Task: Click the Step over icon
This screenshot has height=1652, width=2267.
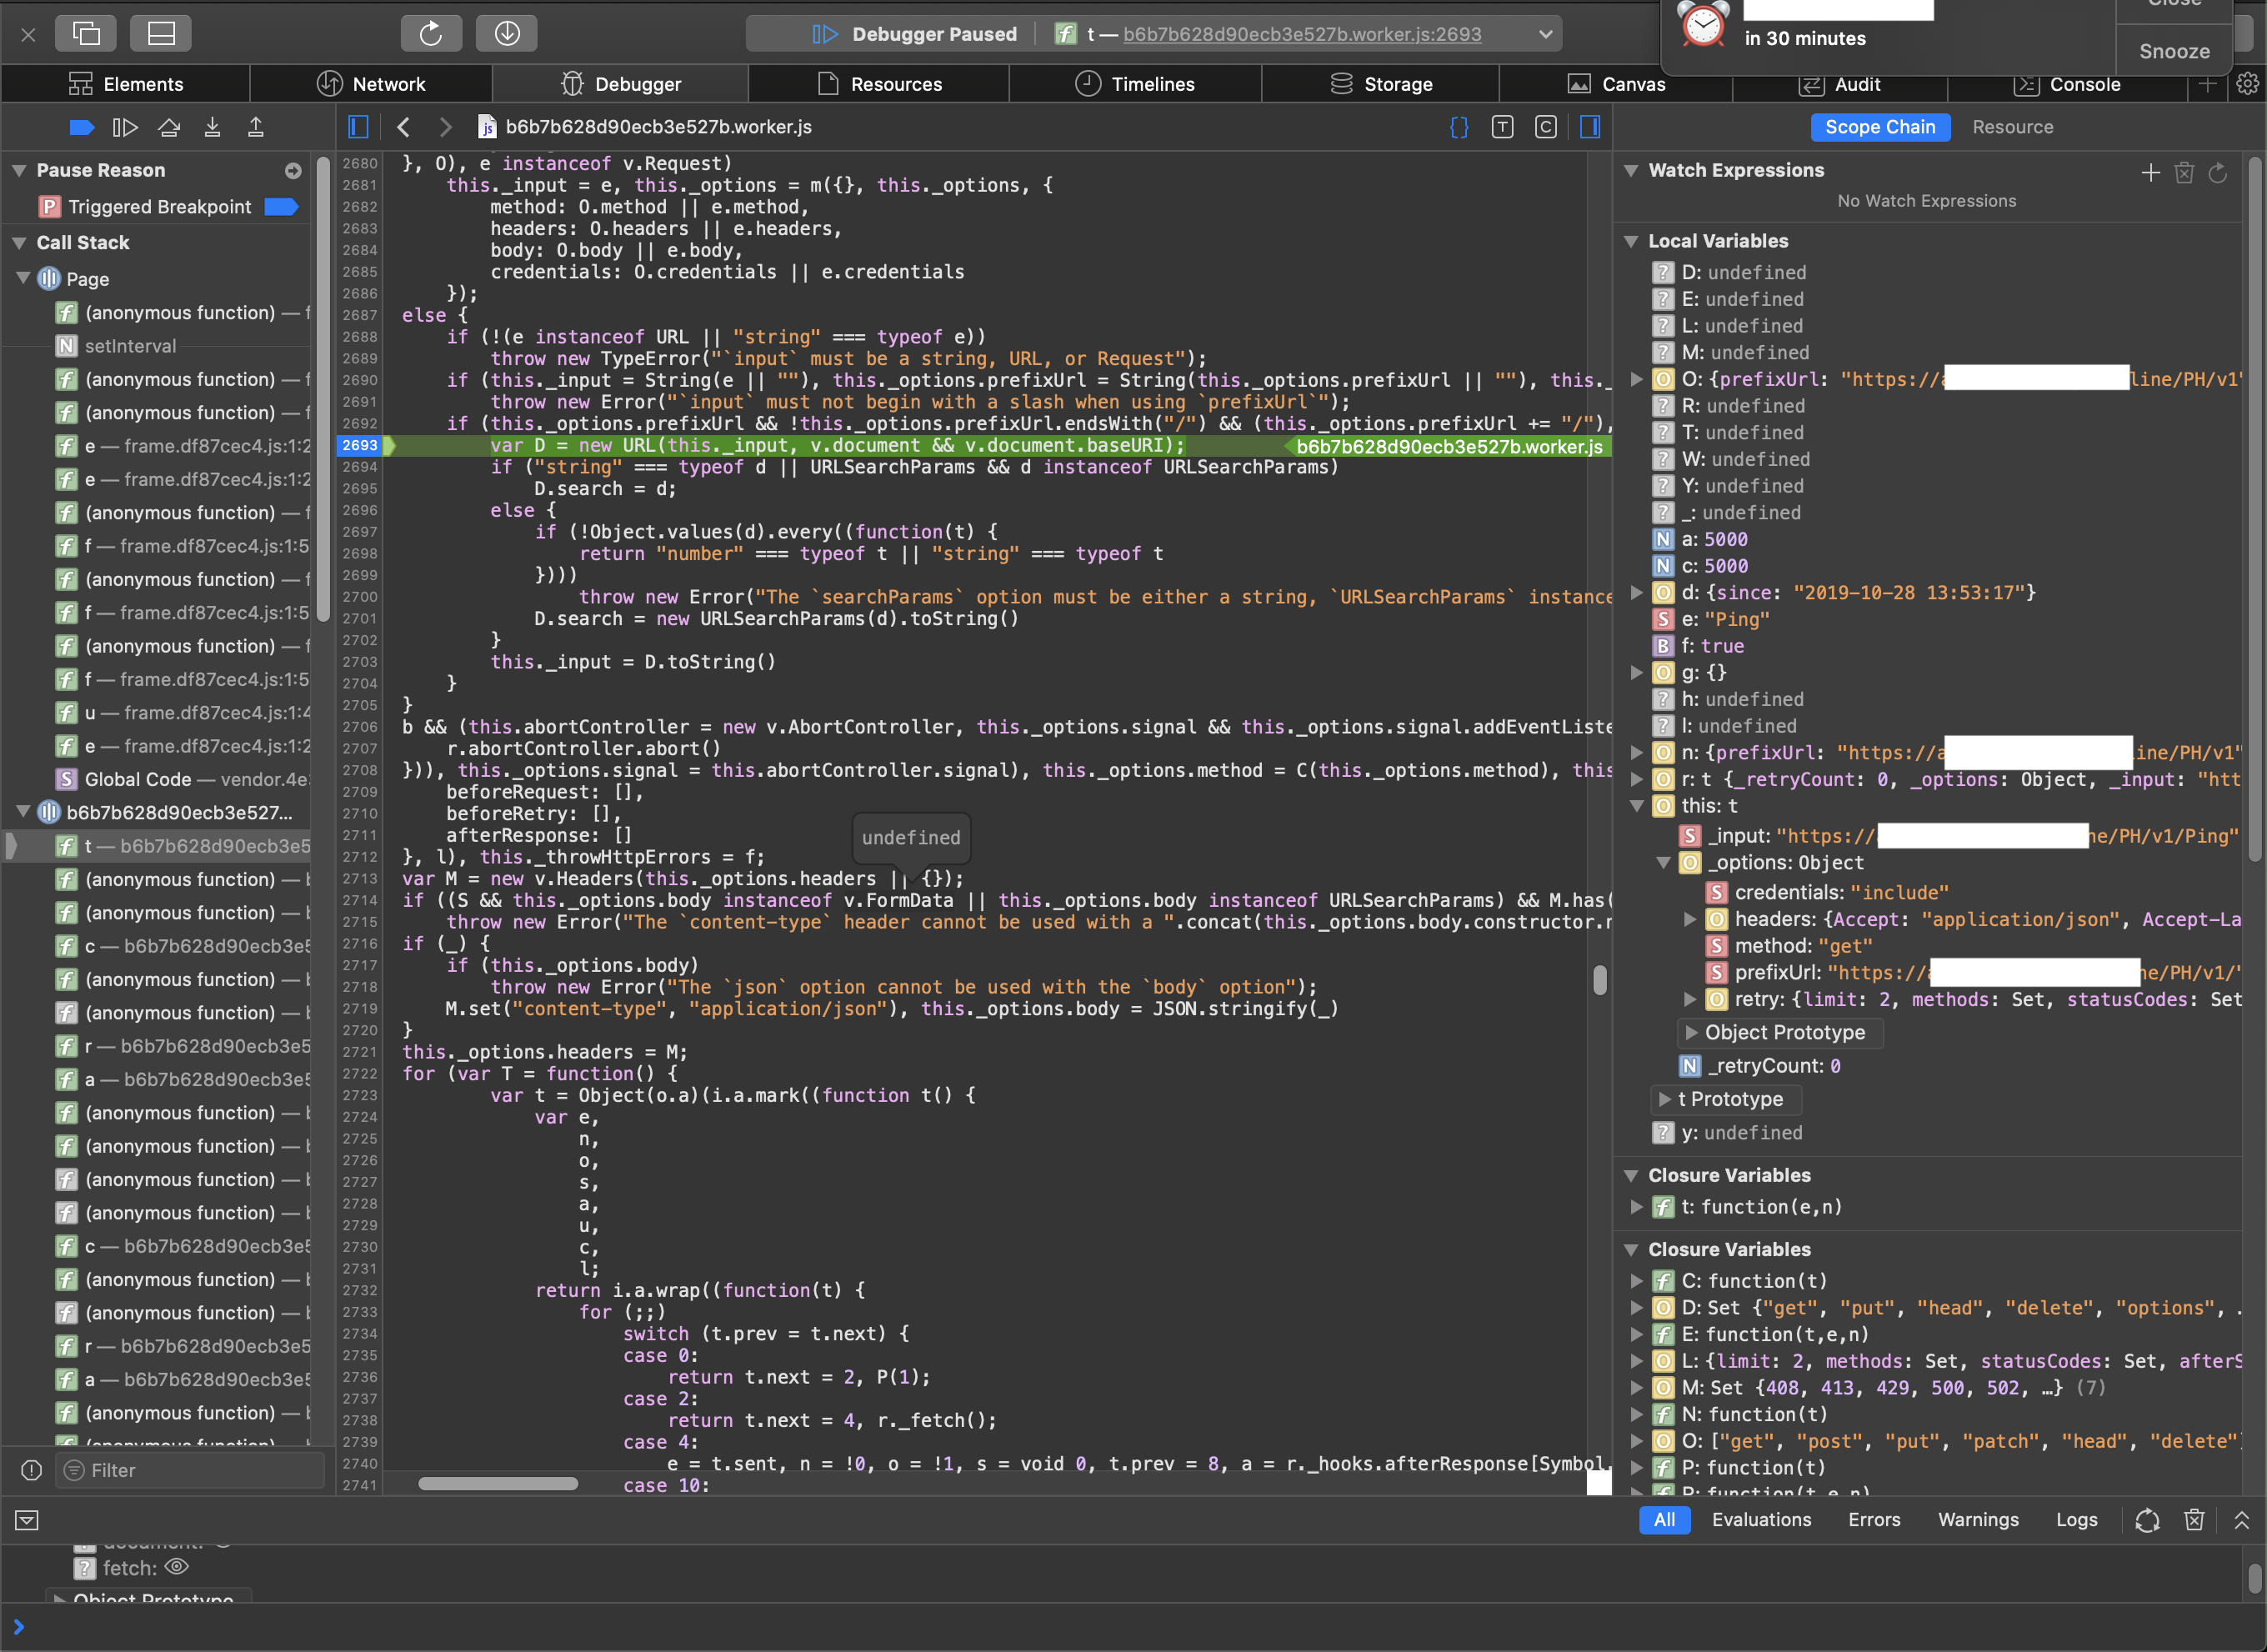Action: (x=169, y=127)
